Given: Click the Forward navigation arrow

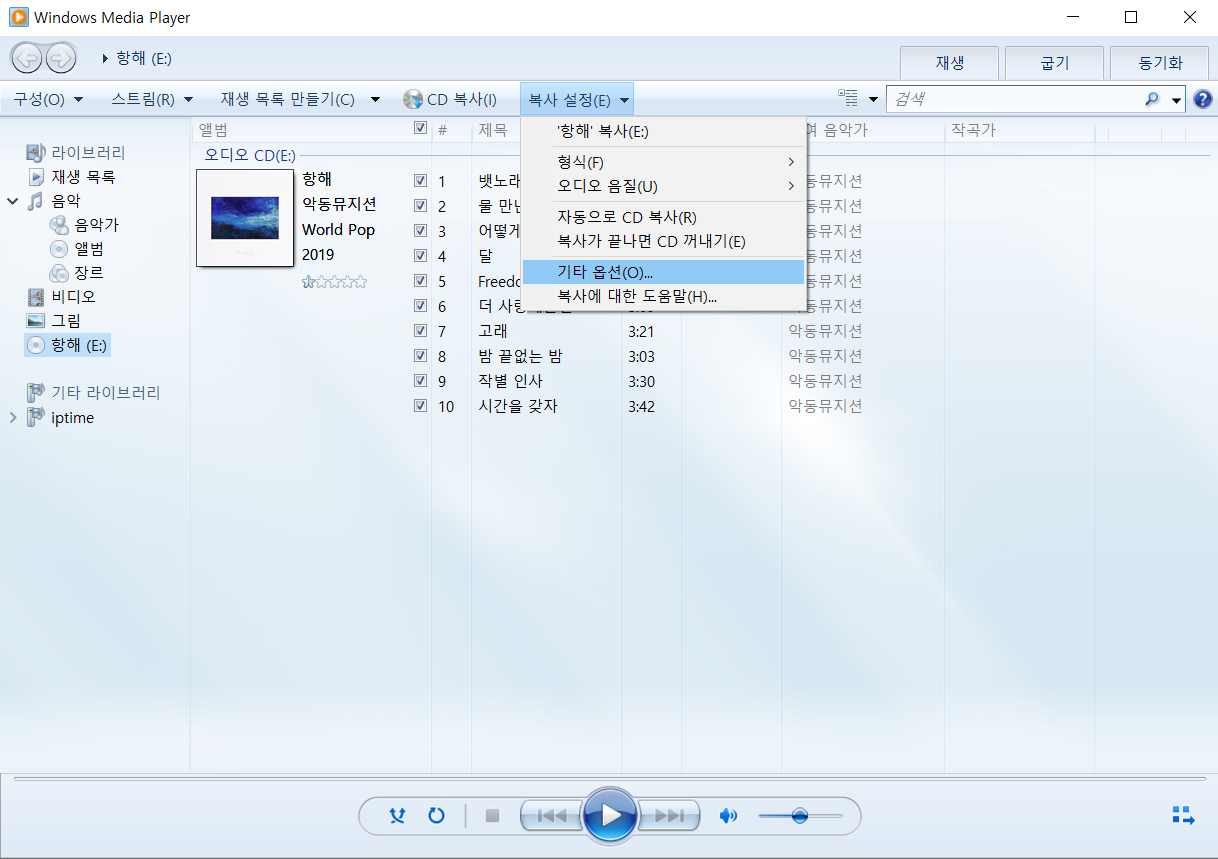Looking at the screenshot, I should coord(60,58).
